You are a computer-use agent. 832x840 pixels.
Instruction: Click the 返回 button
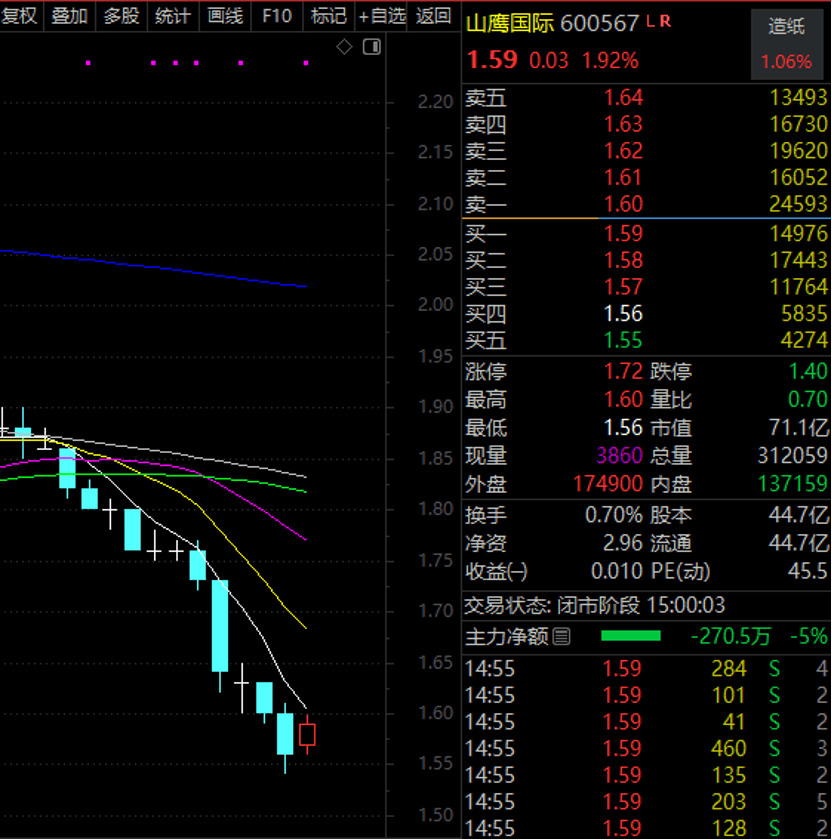(433, 16)
